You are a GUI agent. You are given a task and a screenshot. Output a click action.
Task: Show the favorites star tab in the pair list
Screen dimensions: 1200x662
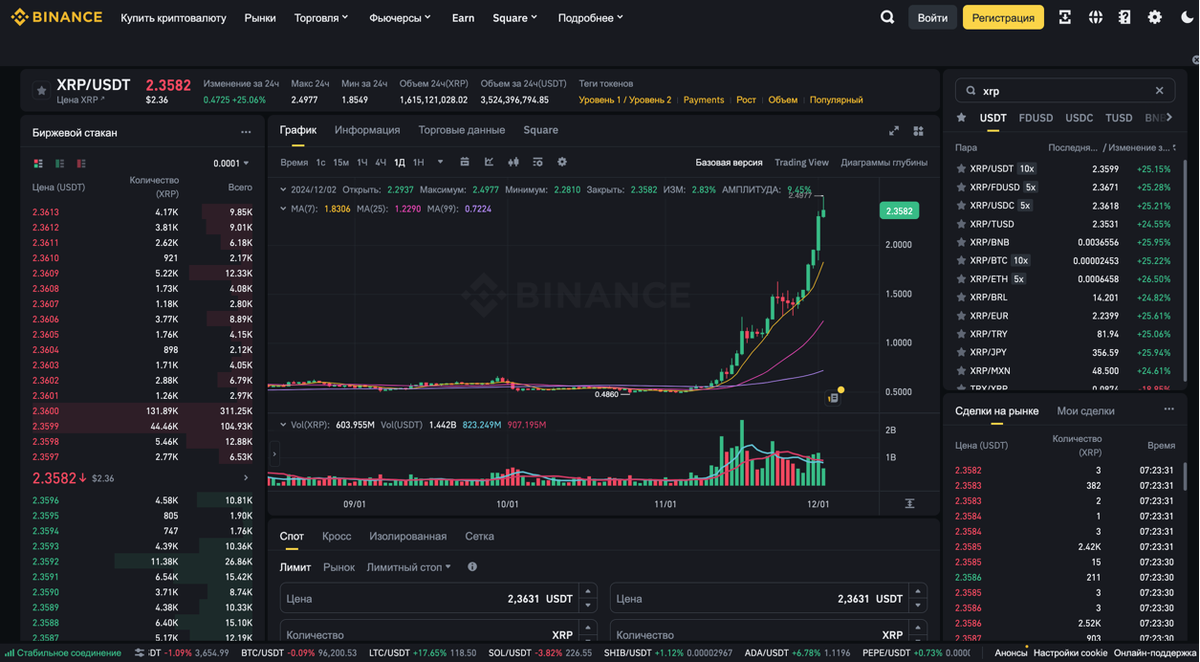tap(962, 118)
